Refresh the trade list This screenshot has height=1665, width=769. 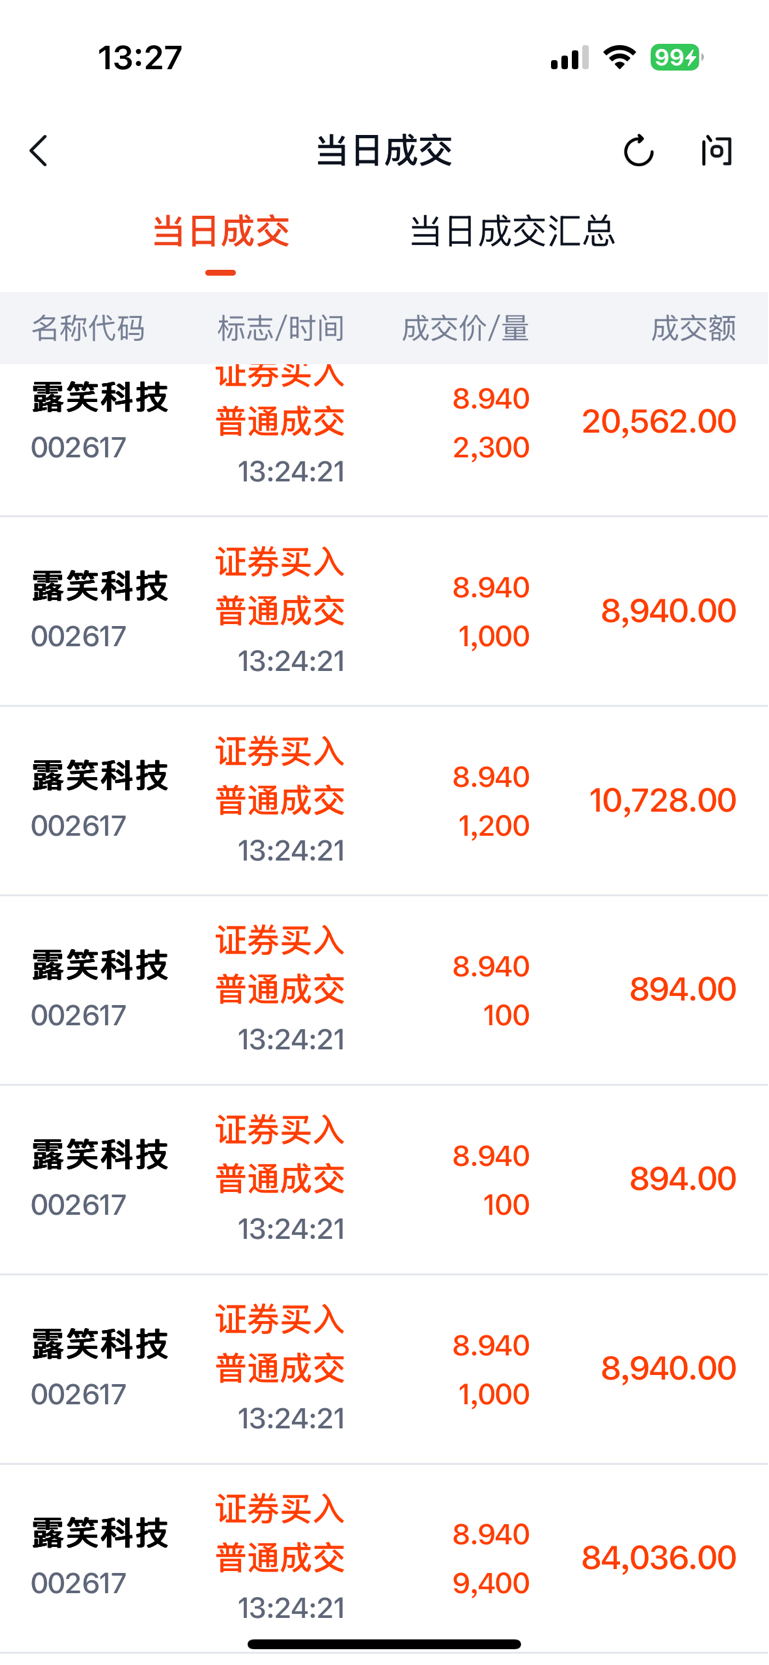[x=638, y=151]
